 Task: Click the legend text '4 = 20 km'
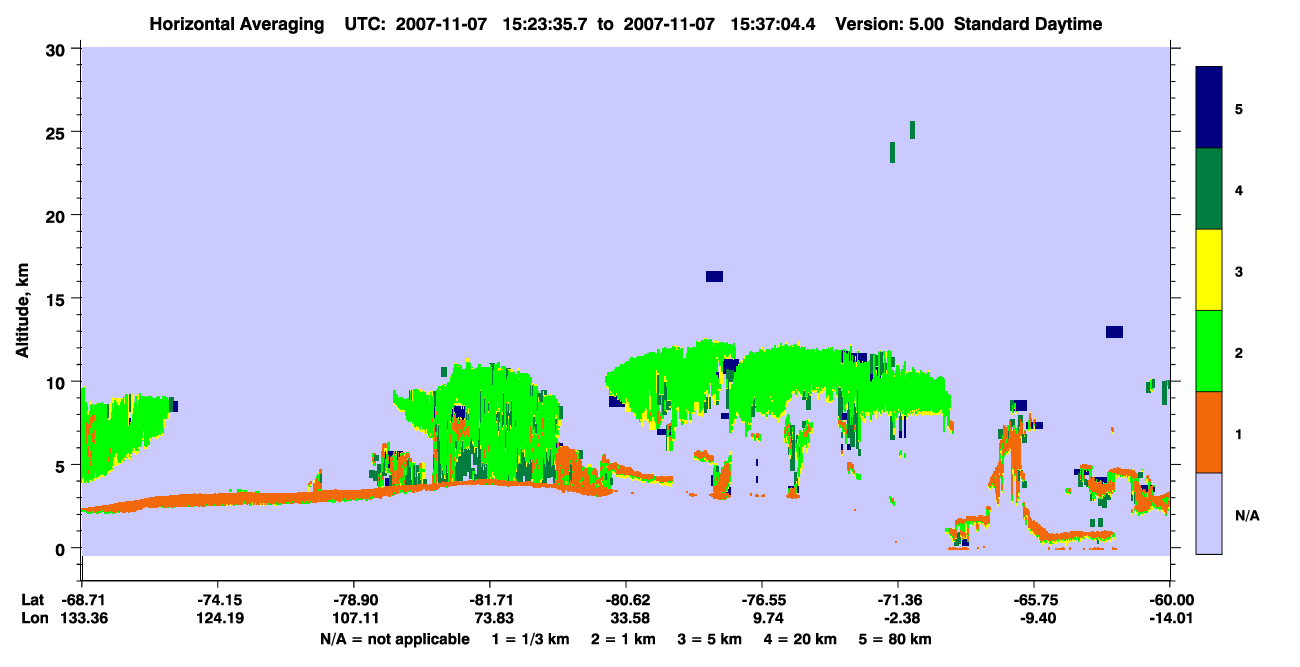(x=802, y=639)
